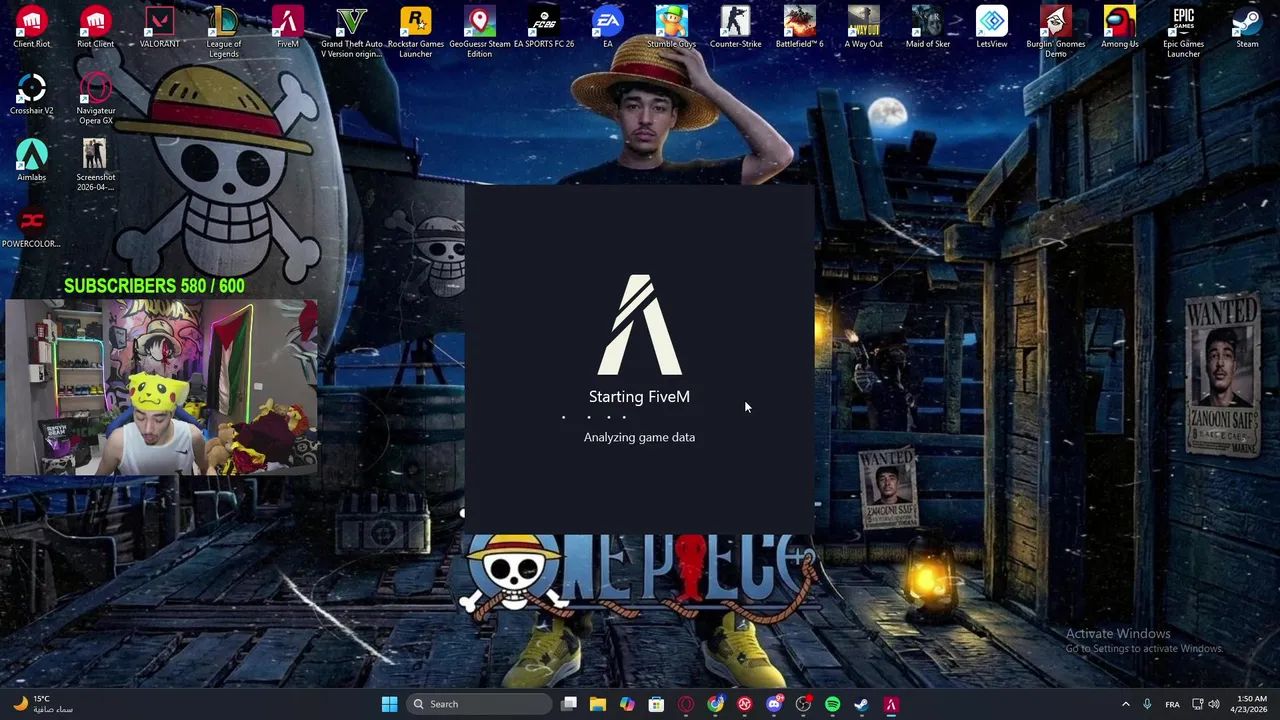Select the Aimlabs desktop icon

click(32, 160)
